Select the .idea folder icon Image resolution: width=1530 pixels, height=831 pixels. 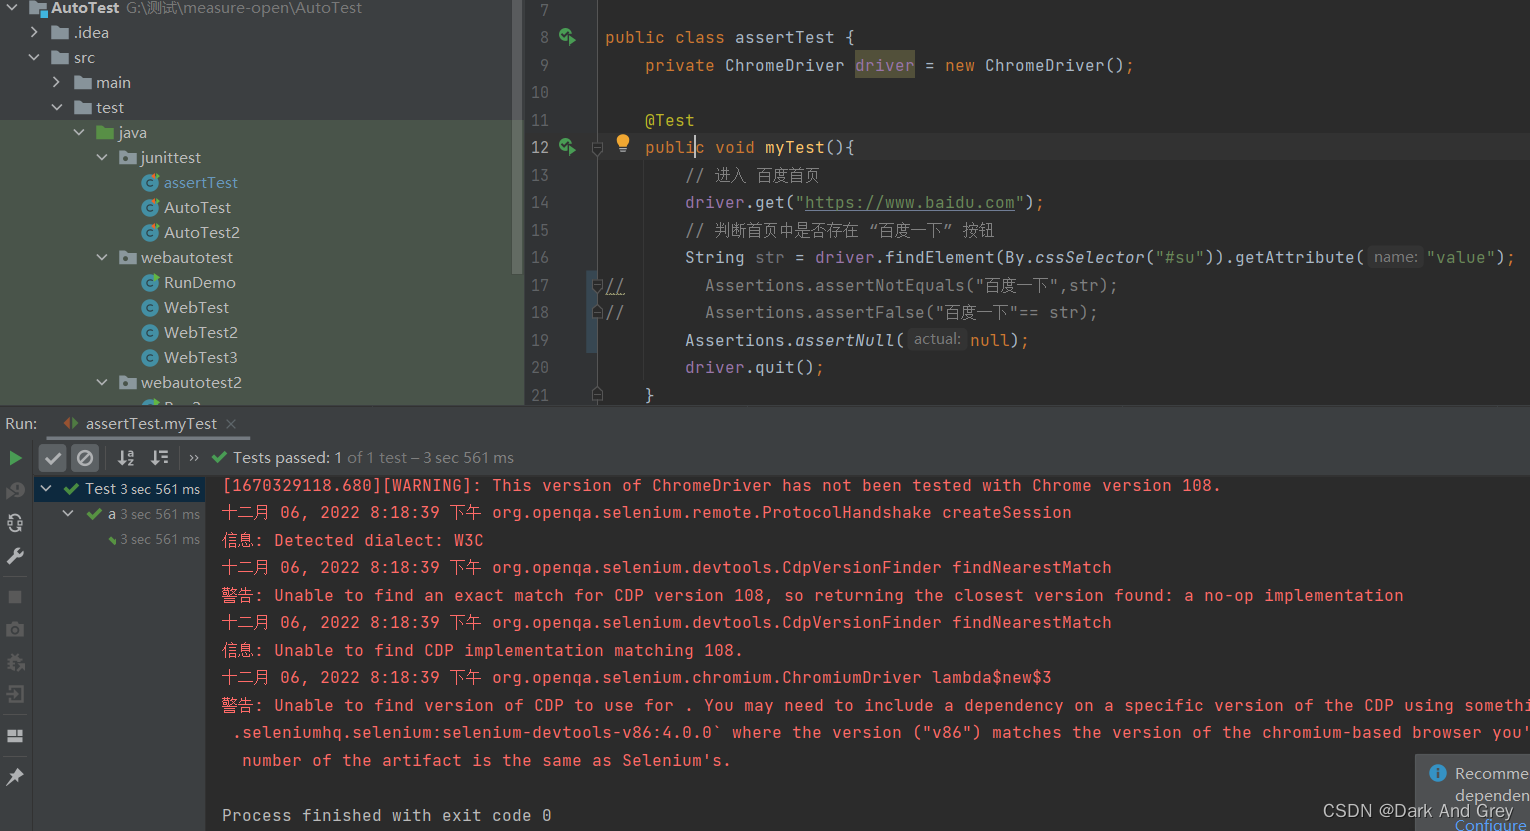60,32
